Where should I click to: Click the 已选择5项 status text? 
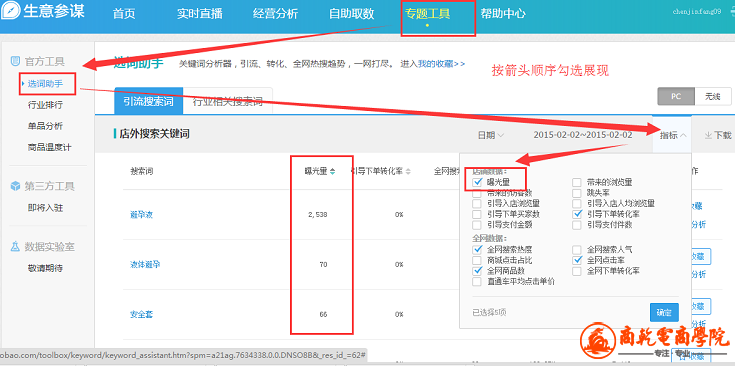point(489,312)
